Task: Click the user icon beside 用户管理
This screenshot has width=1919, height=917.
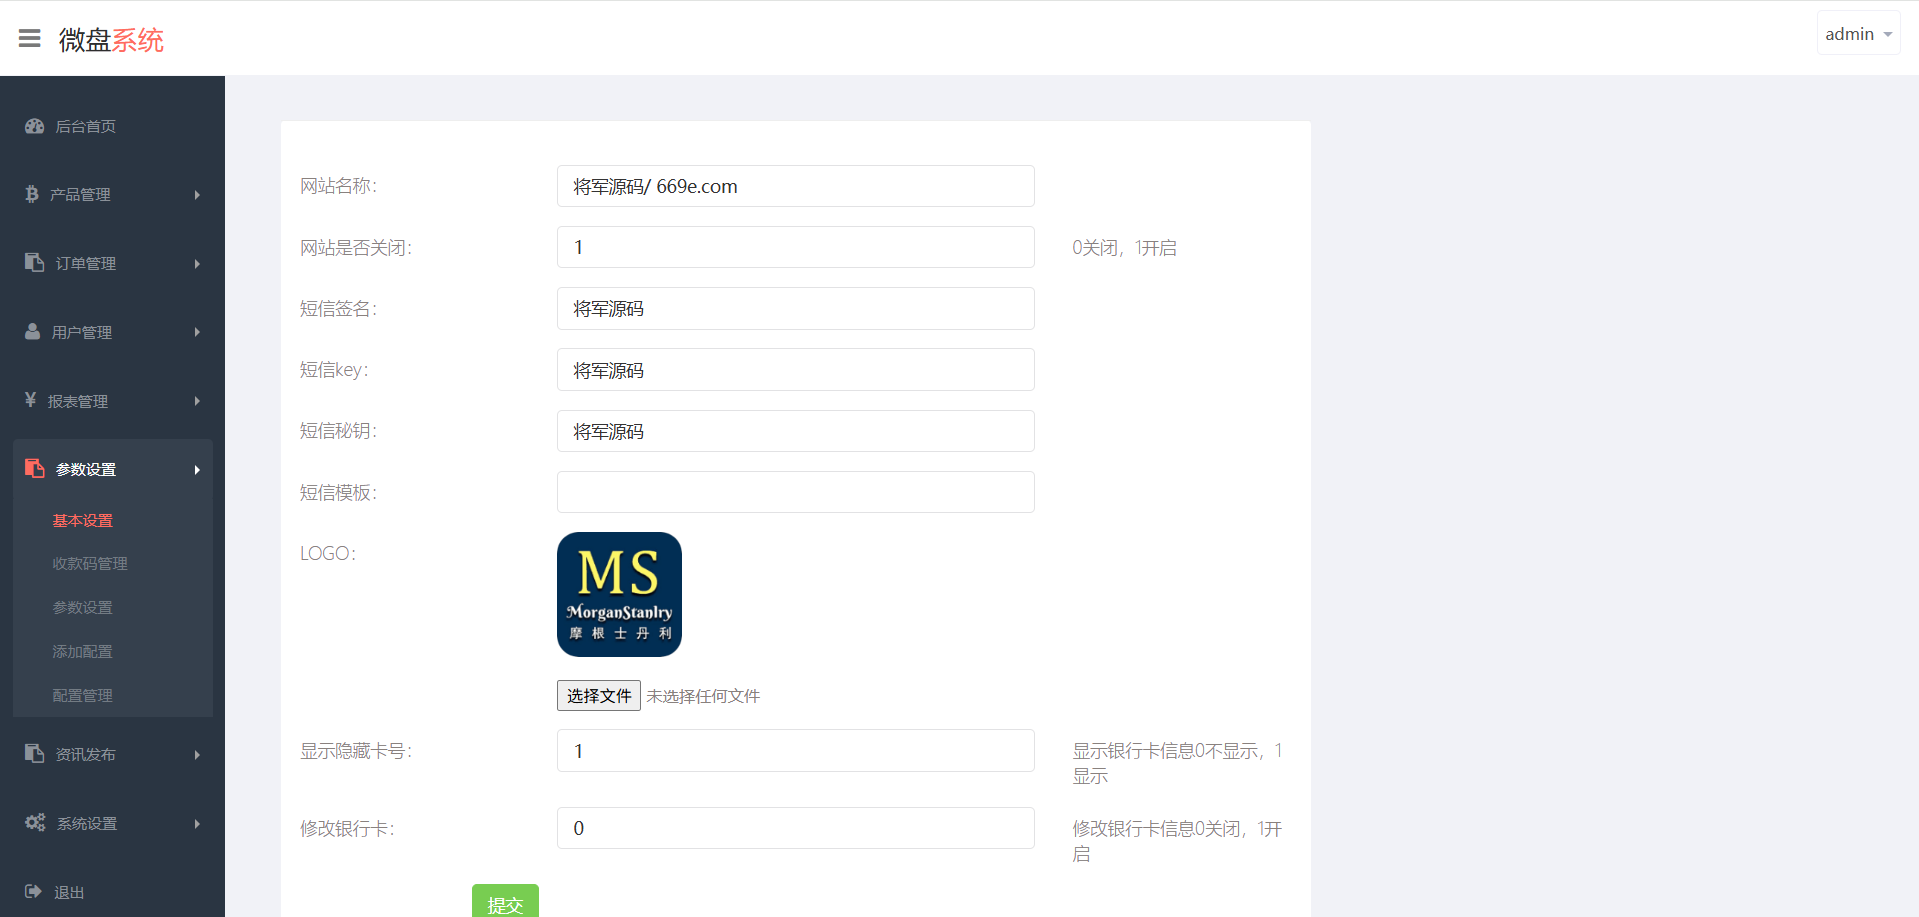Action: 33,332
